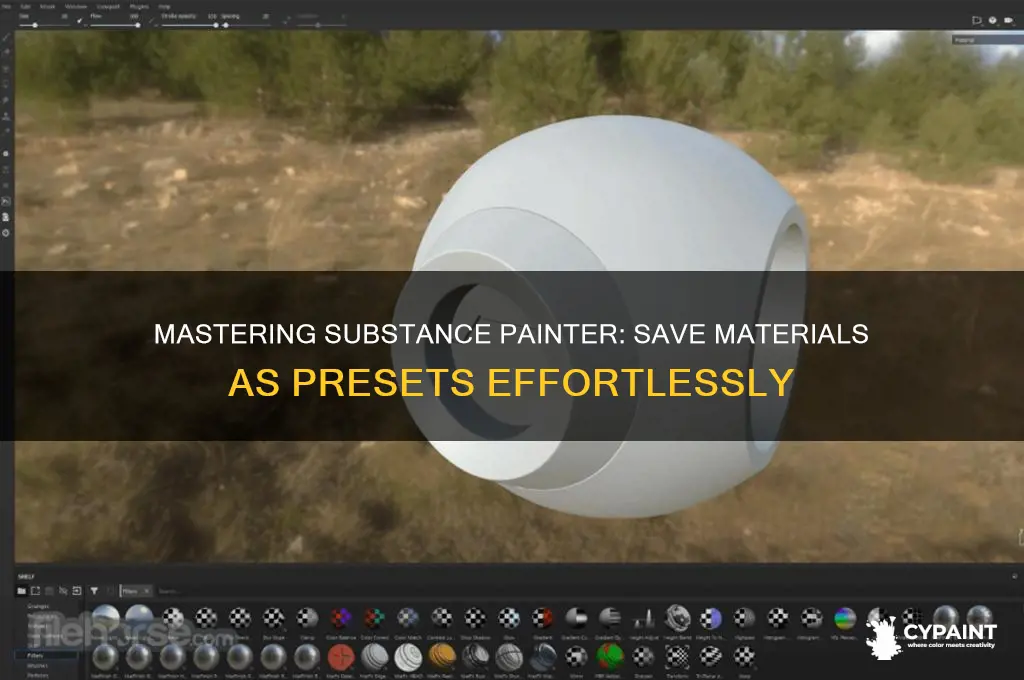Remove the Filters tag from shelf search
This screenshot has height=680, width=1024.
point(147,591)
